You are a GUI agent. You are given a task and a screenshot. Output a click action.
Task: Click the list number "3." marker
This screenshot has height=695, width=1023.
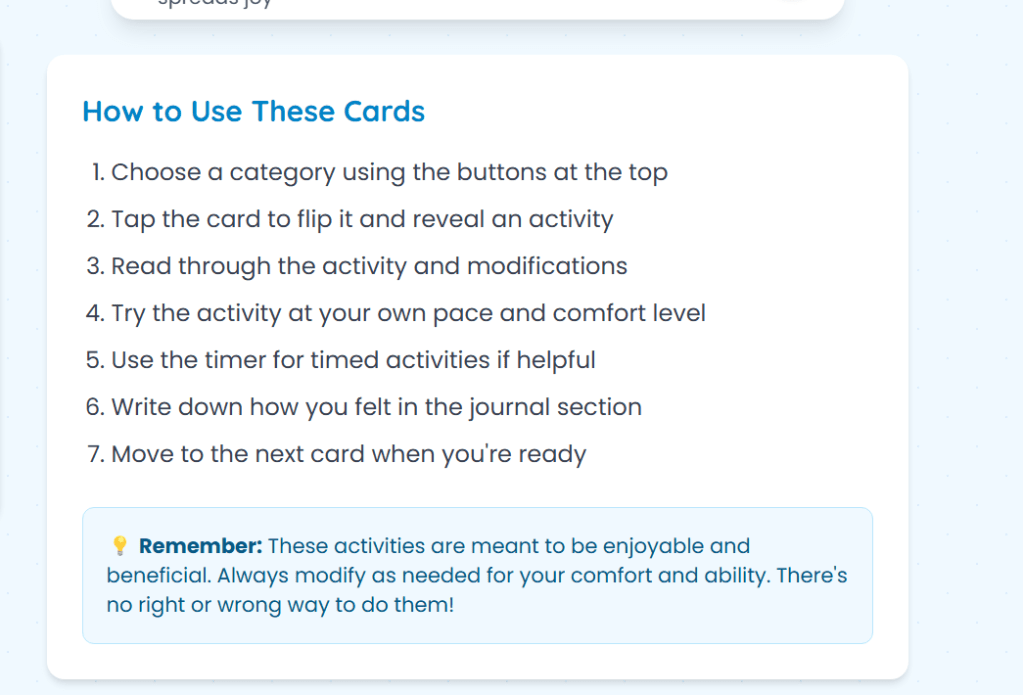(x=96, y=266)
